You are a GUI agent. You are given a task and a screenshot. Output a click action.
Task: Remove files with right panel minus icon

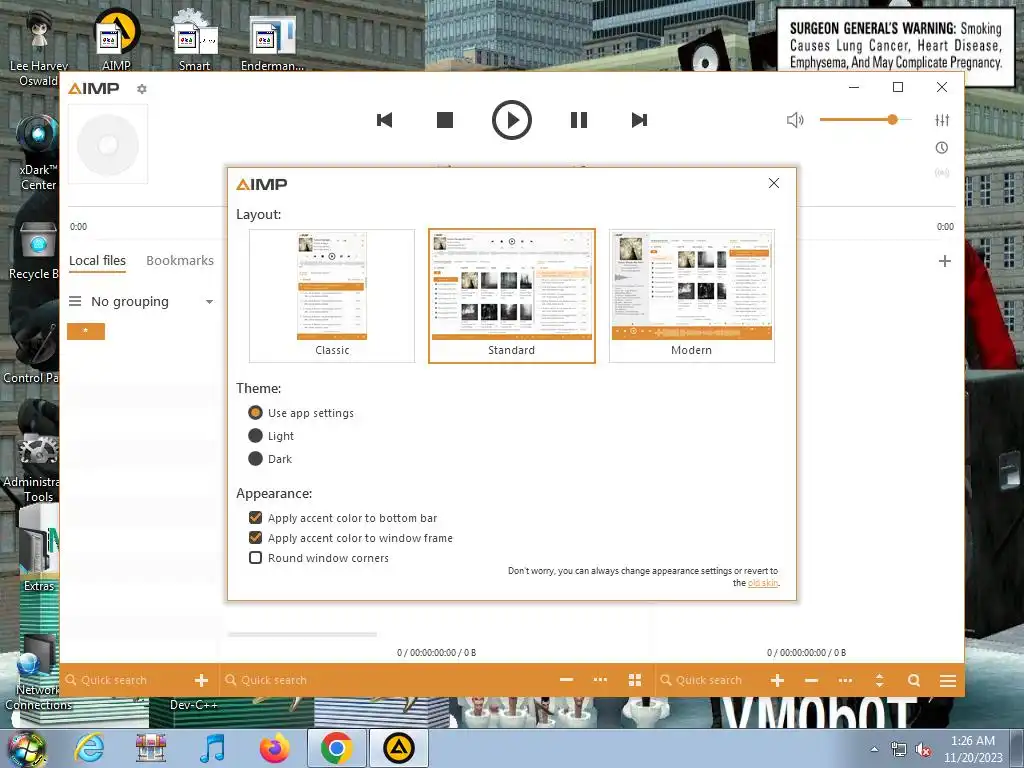pyautogui.click(x=811, y=680)
